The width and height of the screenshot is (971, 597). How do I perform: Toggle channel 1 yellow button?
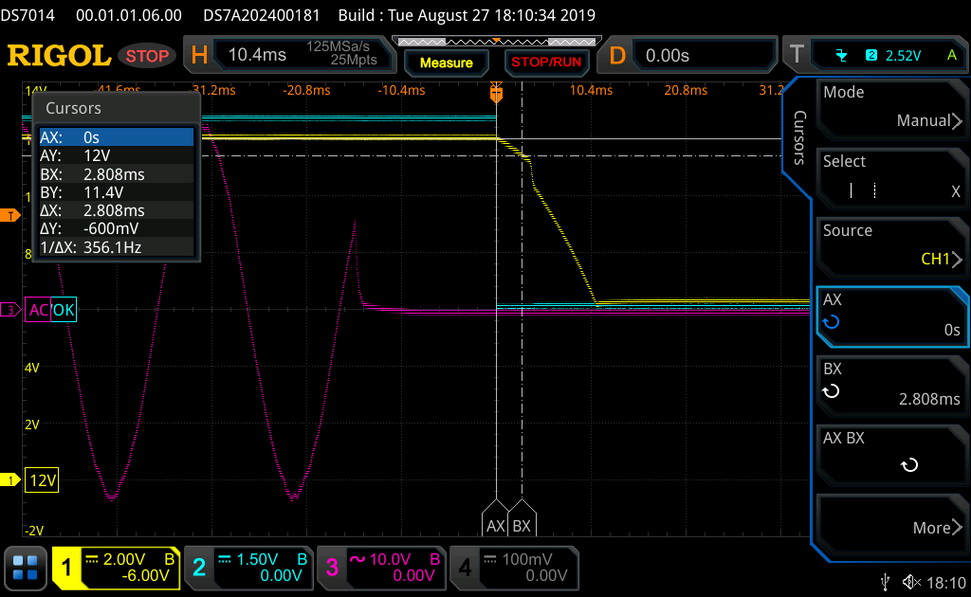(66, 567)
